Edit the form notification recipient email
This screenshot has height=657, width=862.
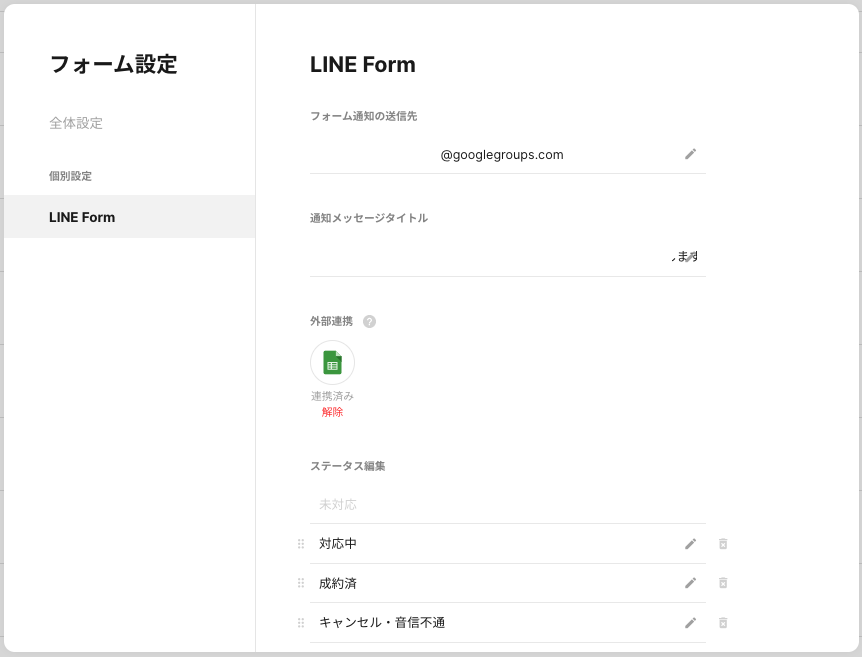pos(690,154)
